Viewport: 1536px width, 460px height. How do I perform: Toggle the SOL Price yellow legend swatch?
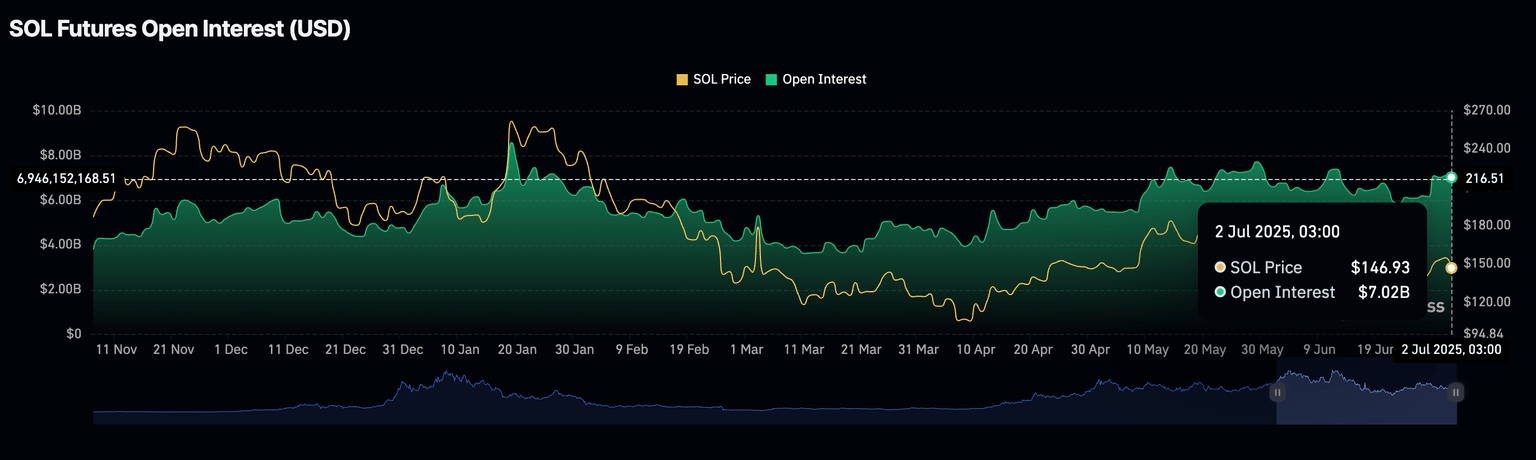point(682,79)
